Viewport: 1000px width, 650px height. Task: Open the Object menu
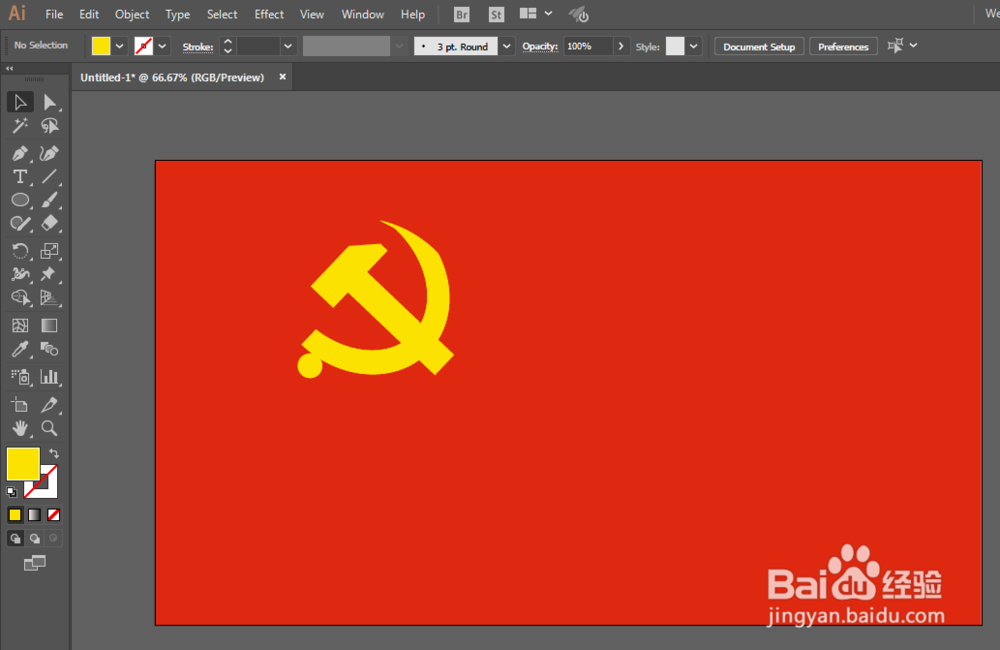132,14
